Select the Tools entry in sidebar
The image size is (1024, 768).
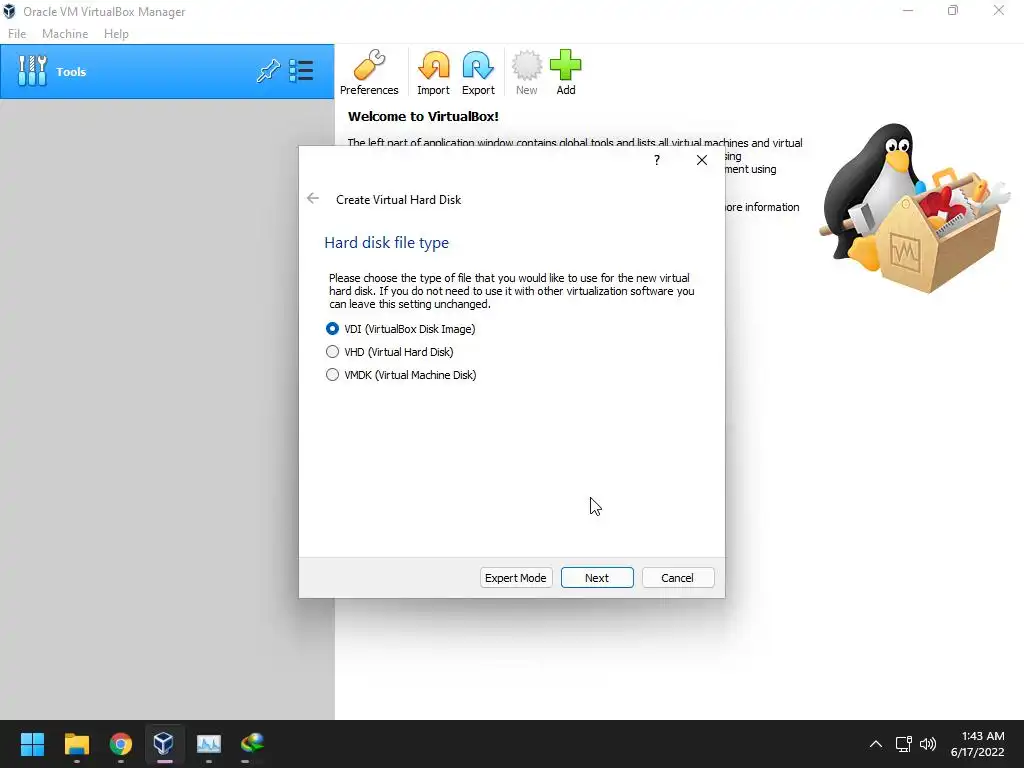pos(167,72)
